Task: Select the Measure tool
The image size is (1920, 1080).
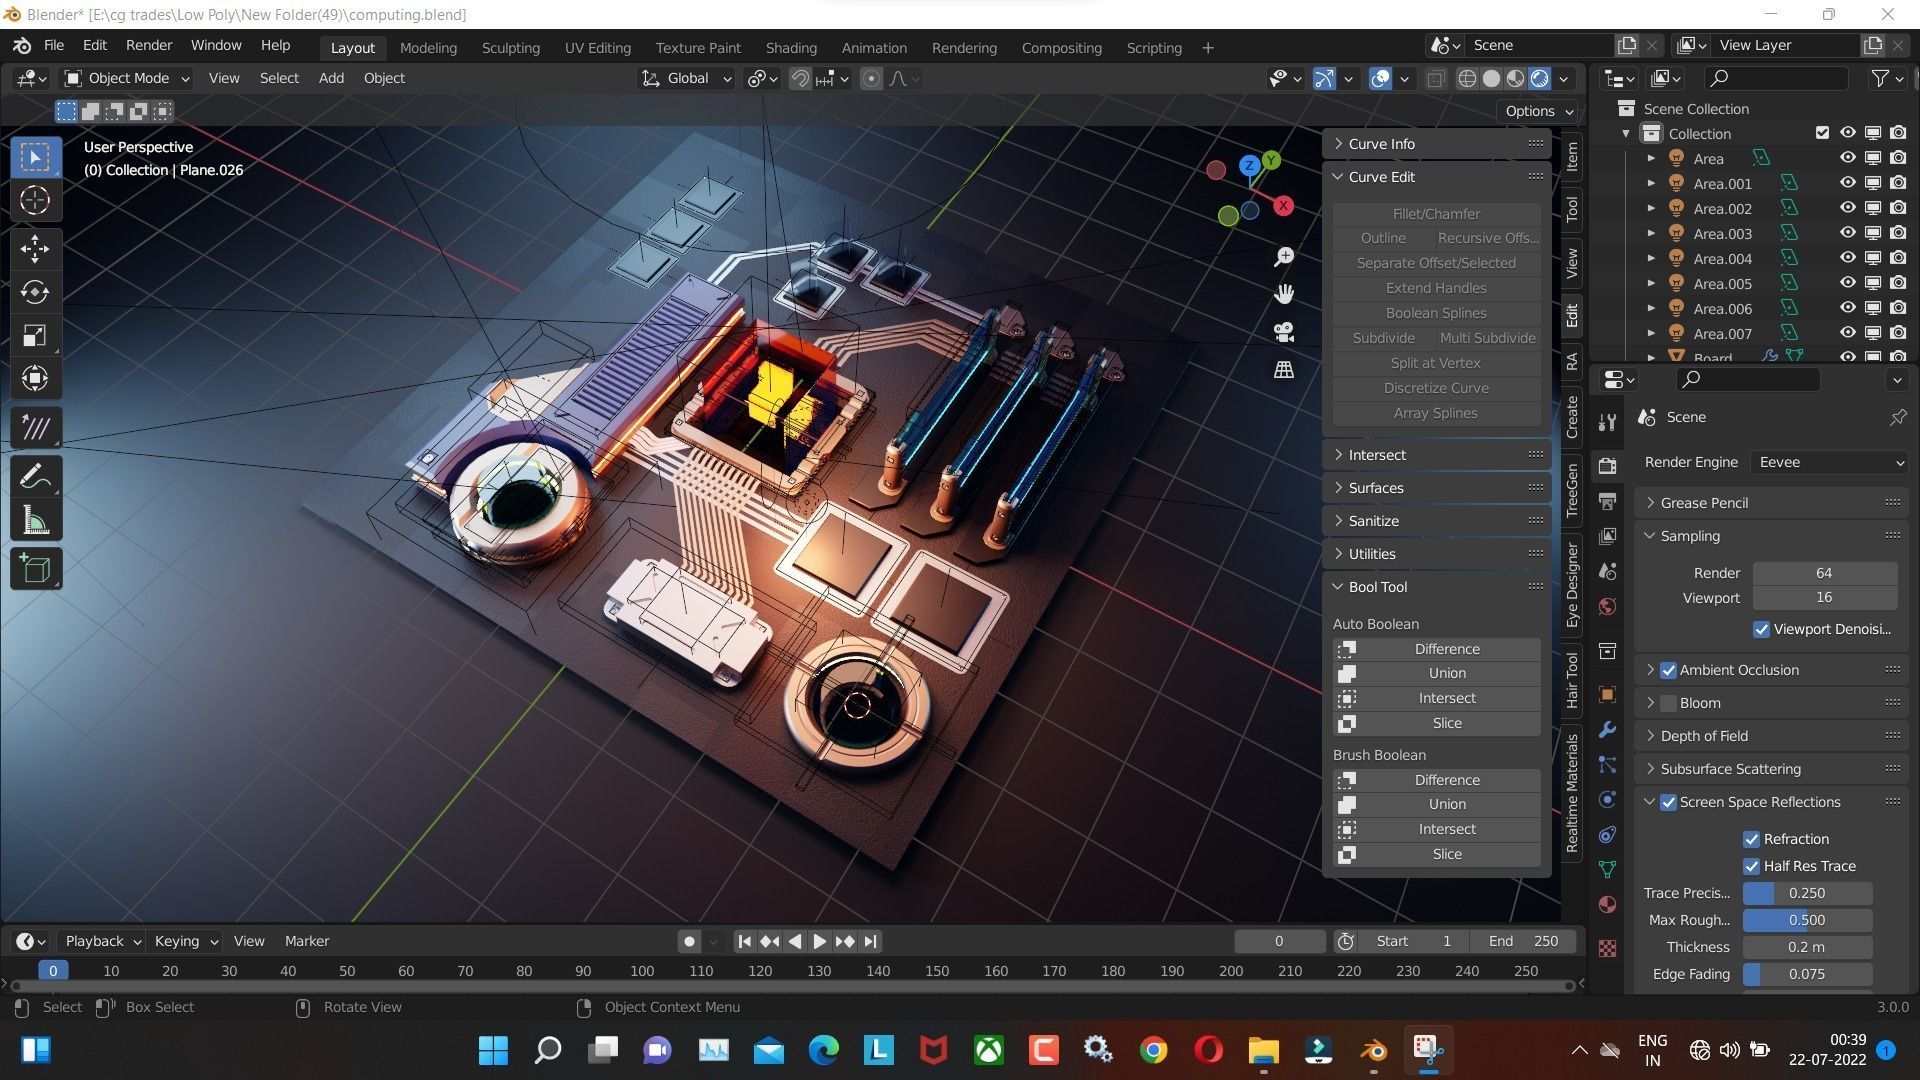Action: coord(35,520)
